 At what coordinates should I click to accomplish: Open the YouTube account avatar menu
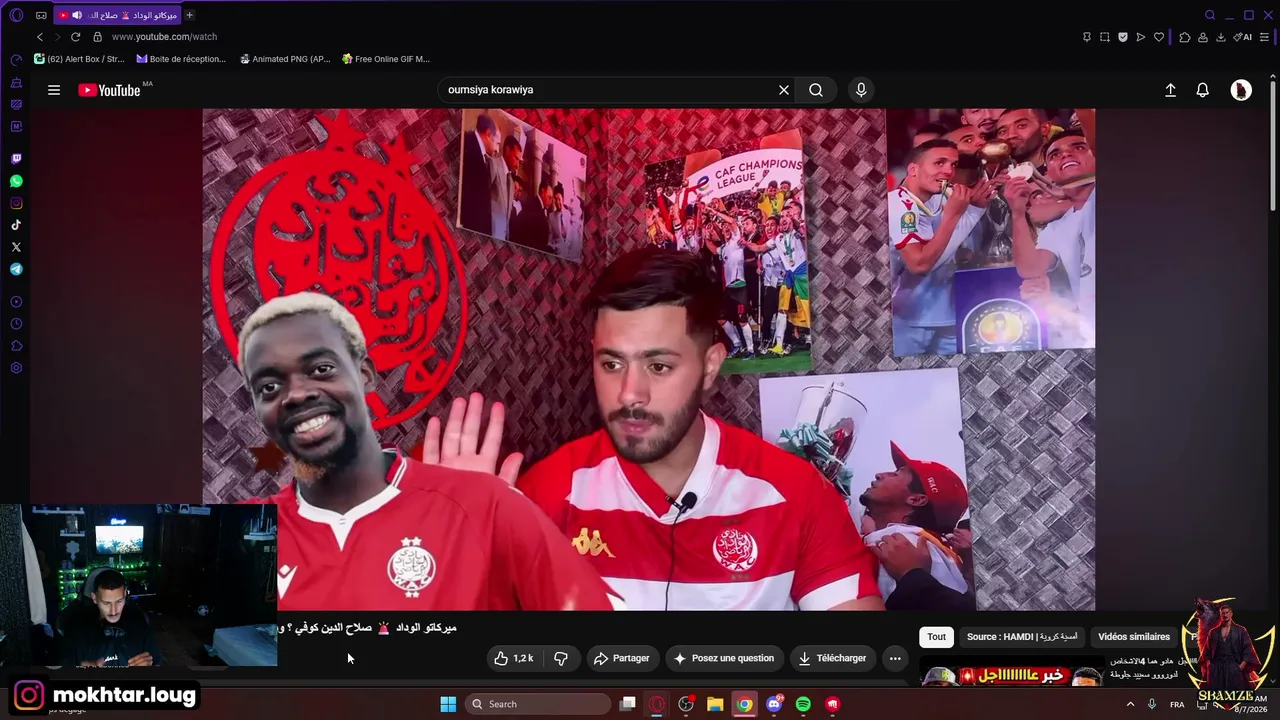(1241, 90)
